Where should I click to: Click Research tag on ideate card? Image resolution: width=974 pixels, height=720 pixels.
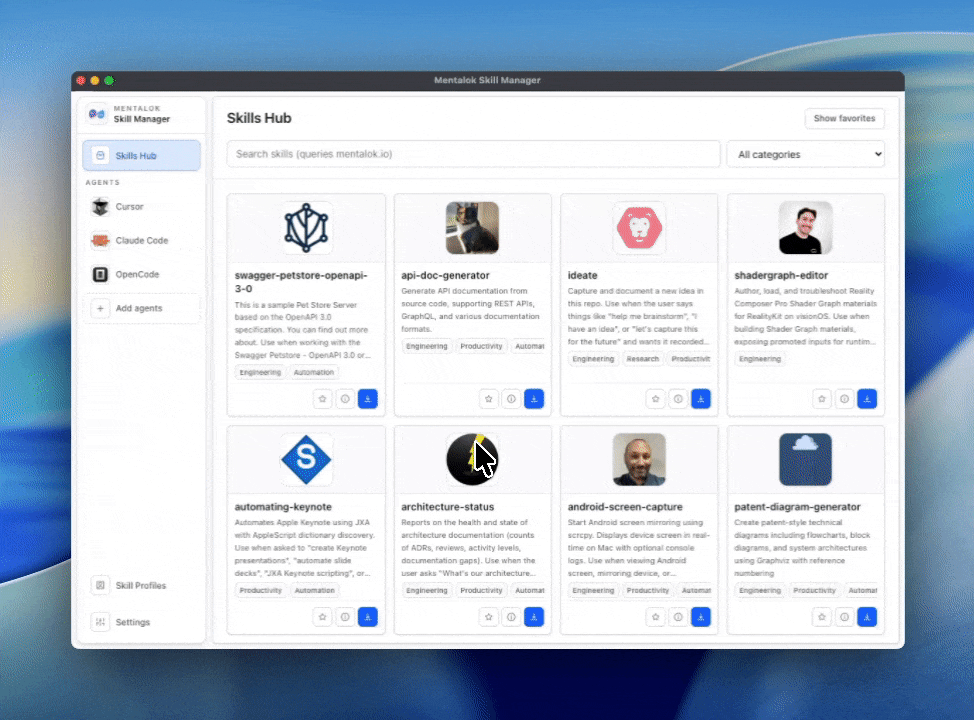[642, 358]
